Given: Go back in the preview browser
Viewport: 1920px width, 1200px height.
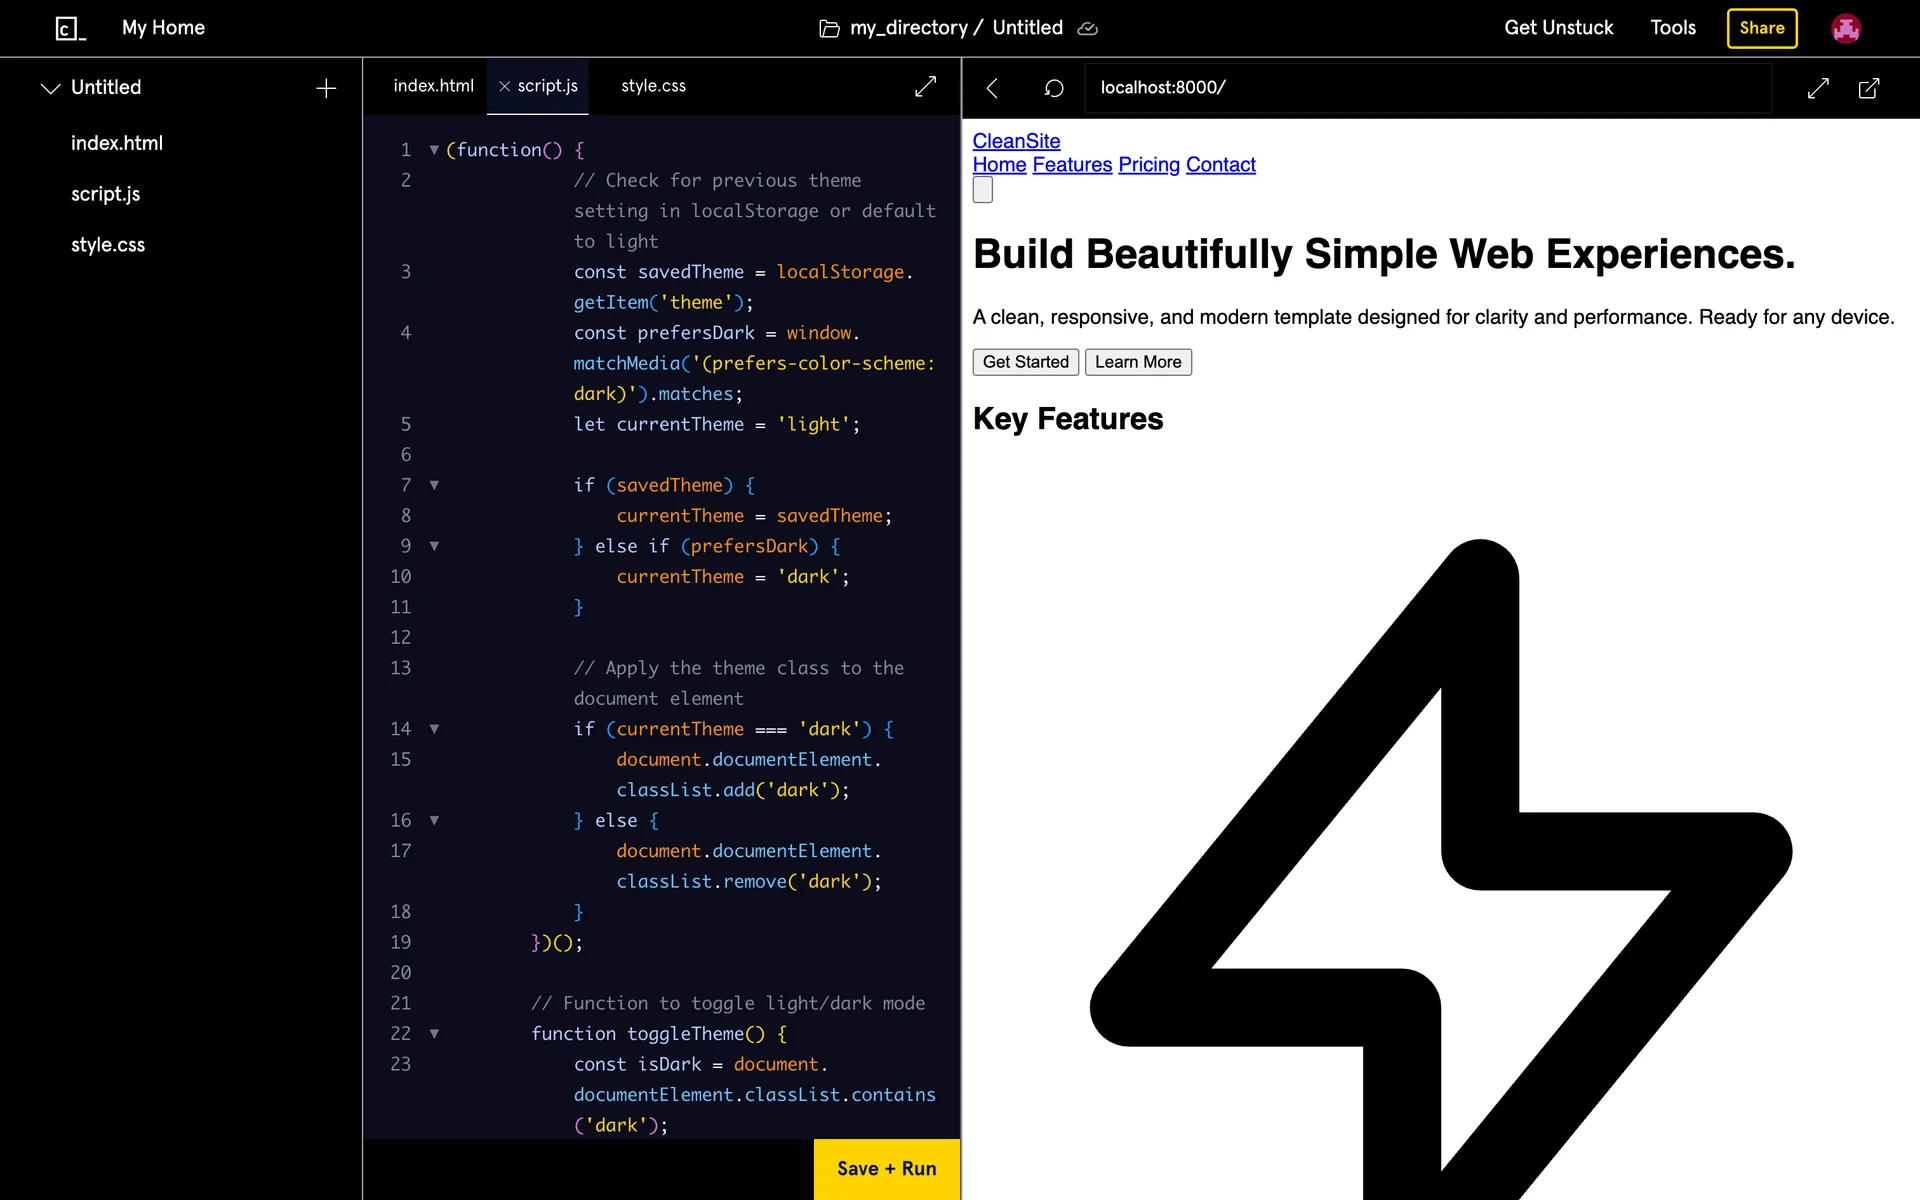Looking at the screenshot, I should click(x=992, y=88).
